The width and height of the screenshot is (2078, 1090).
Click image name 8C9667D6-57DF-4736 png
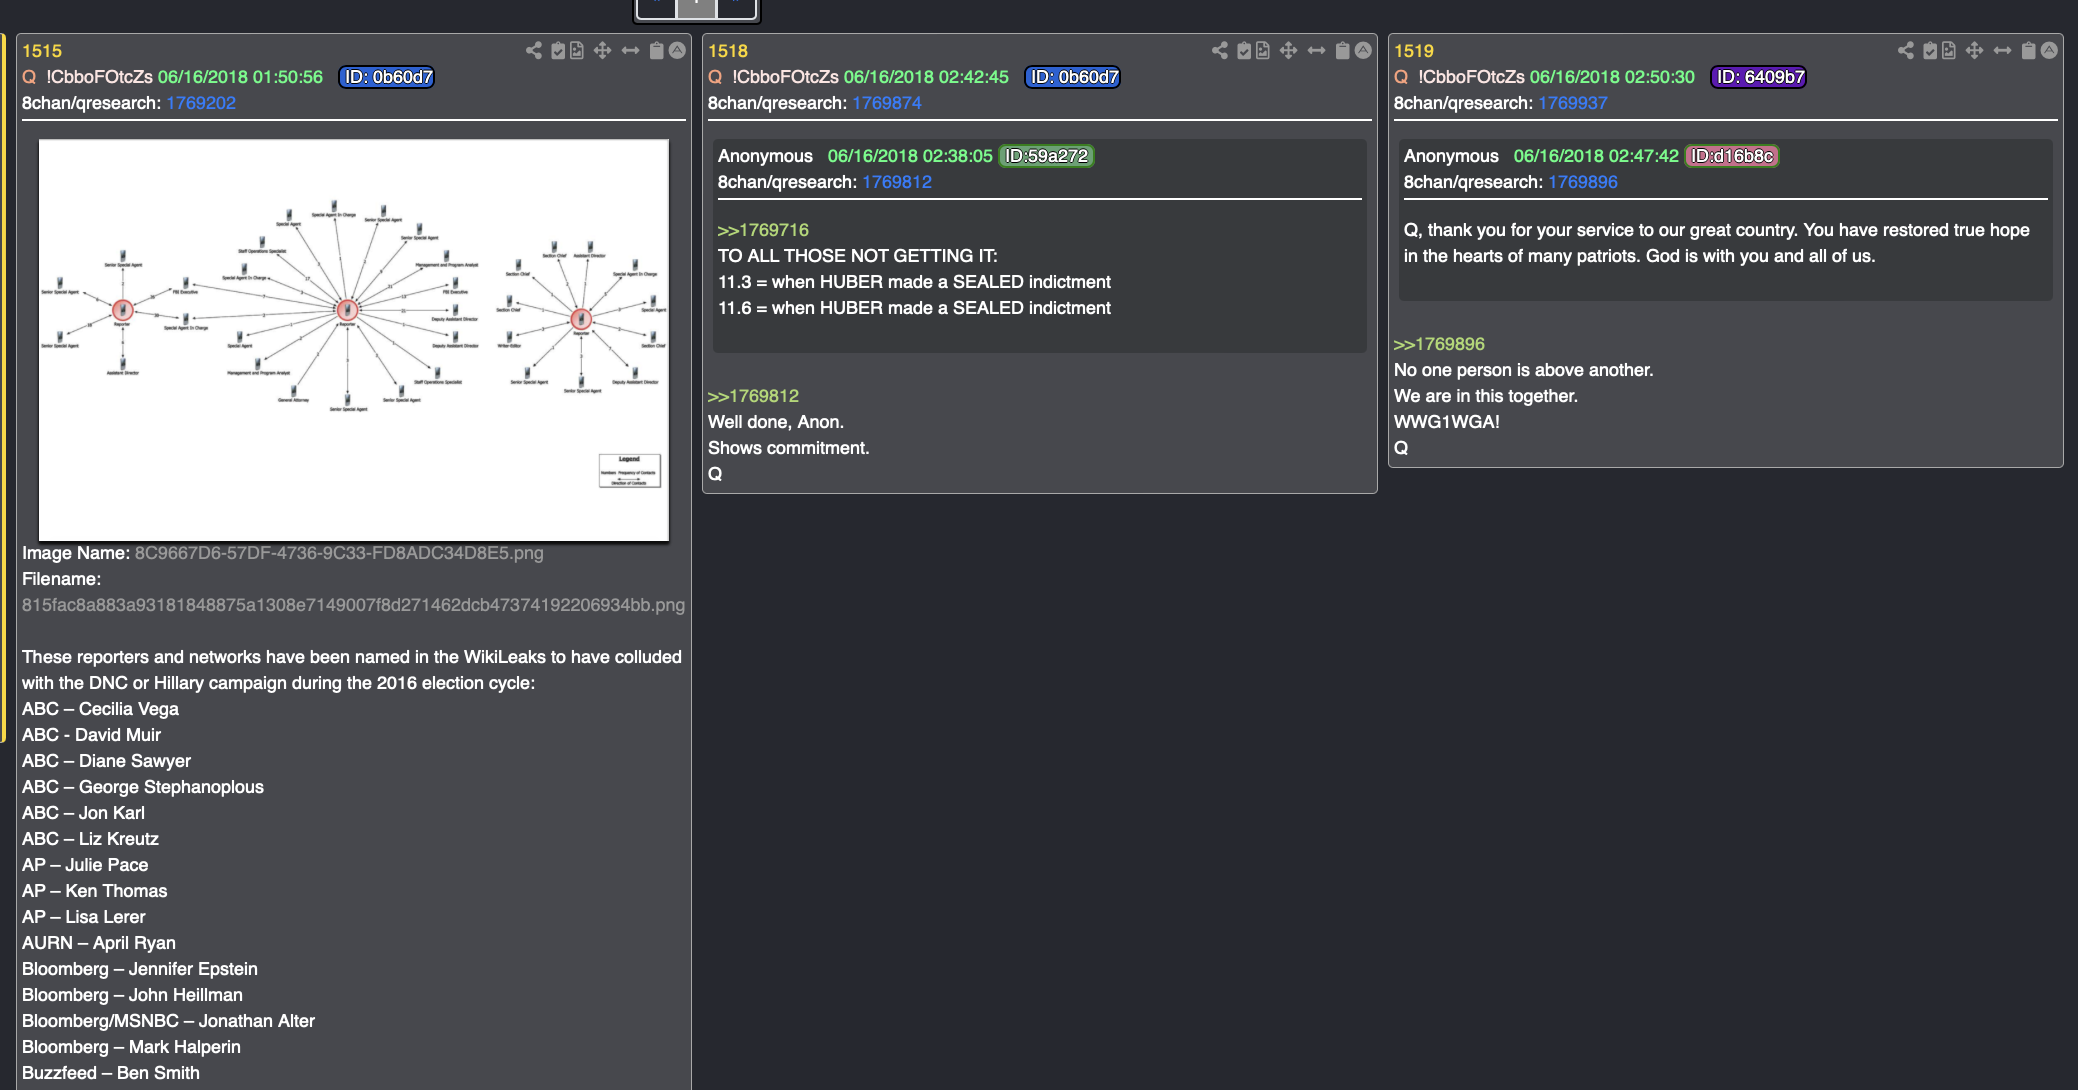(339, 553)
